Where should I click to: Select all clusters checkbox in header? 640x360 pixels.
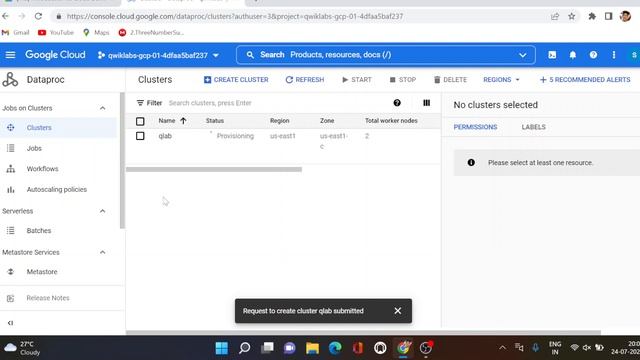(140, 121)
